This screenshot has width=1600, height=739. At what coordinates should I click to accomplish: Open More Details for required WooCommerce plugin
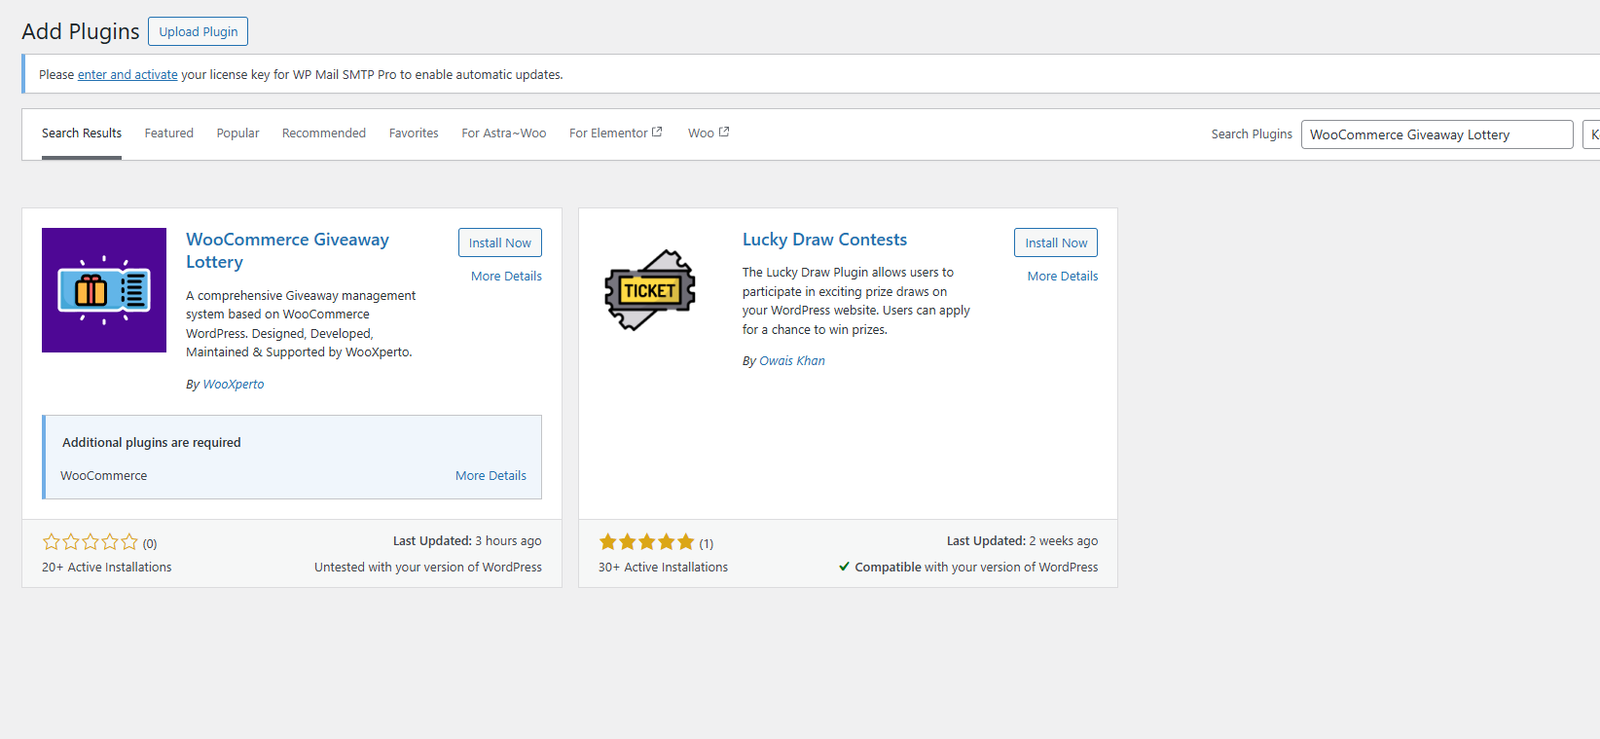click(x=491, y=476)
